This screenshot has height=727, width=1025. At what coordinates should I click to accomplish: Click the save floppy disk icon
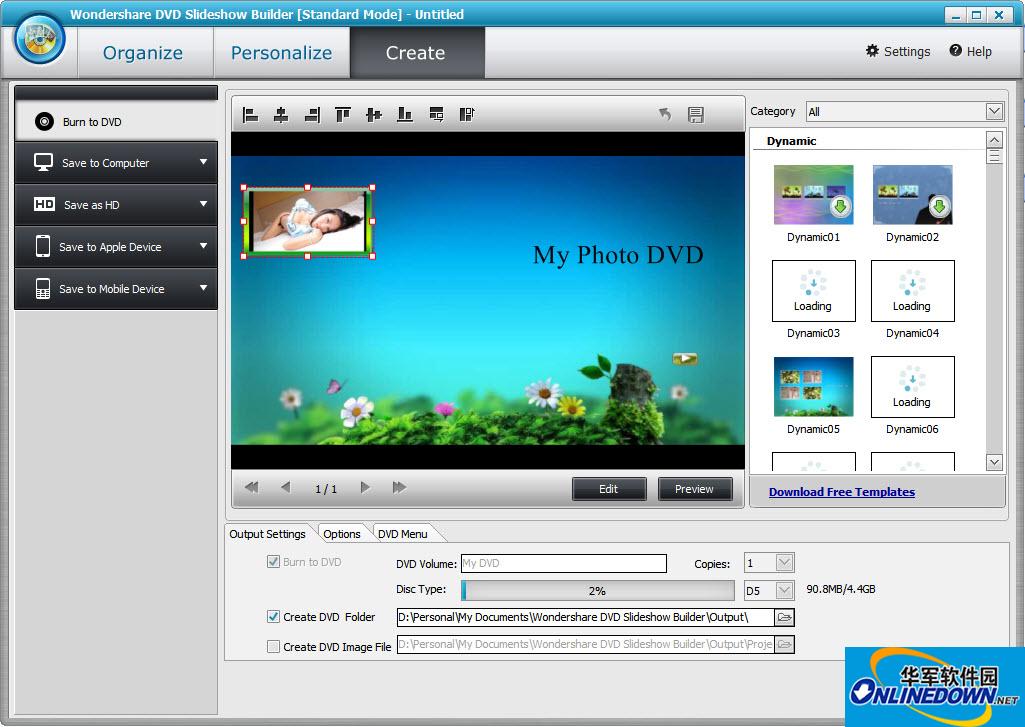coord(696,115)
